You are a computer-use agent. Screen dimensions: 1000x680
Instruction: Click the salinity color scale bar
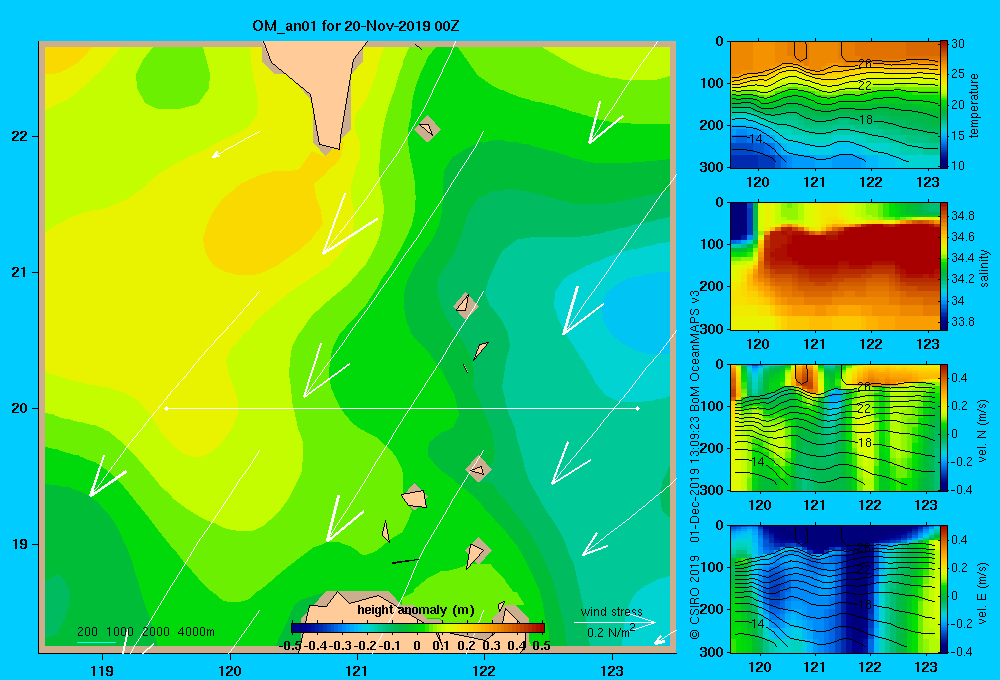944,266
